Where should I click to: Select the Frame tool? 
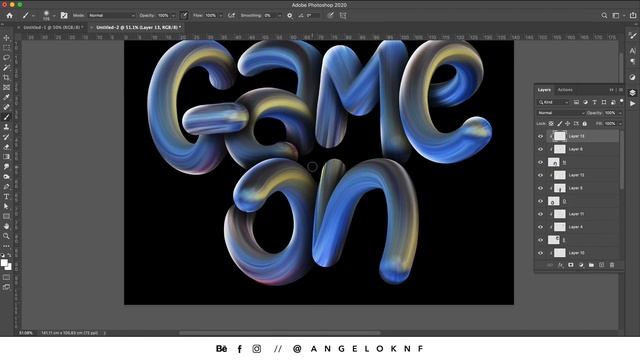[x=6, y=87]
